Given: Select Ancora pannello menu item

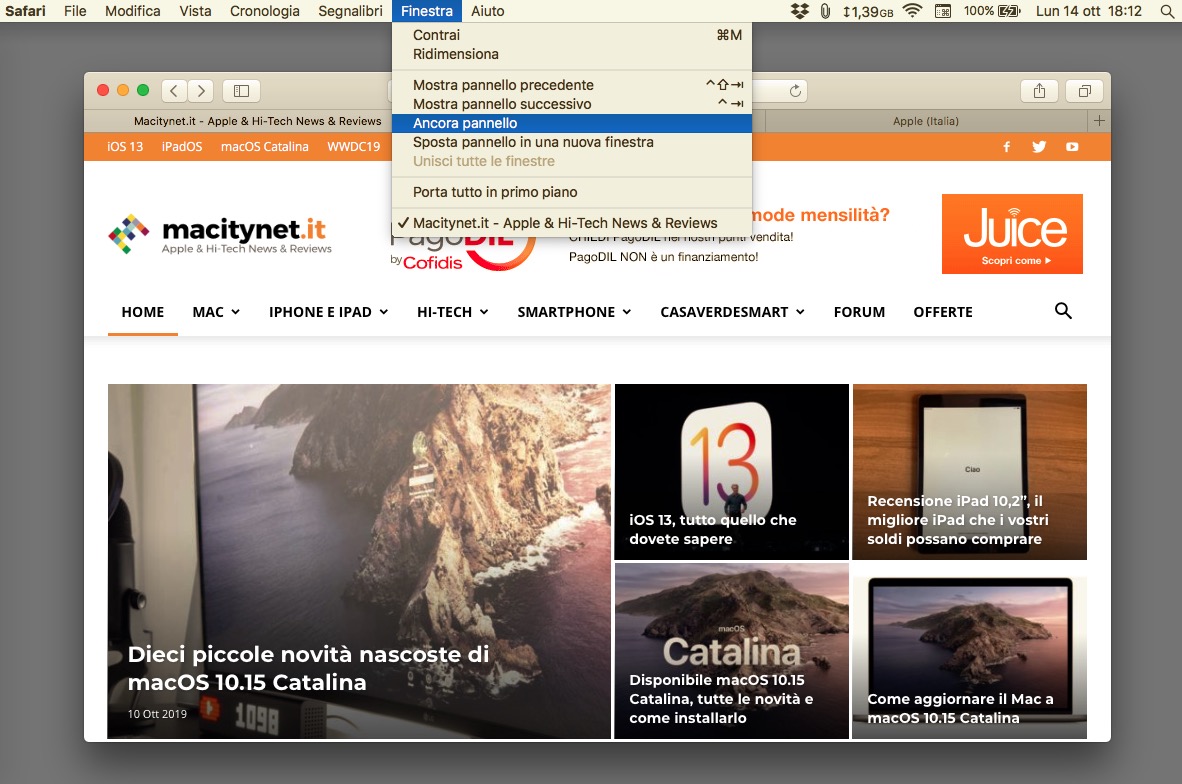Looking at the screenshot, I should click(x=571, y=123).
